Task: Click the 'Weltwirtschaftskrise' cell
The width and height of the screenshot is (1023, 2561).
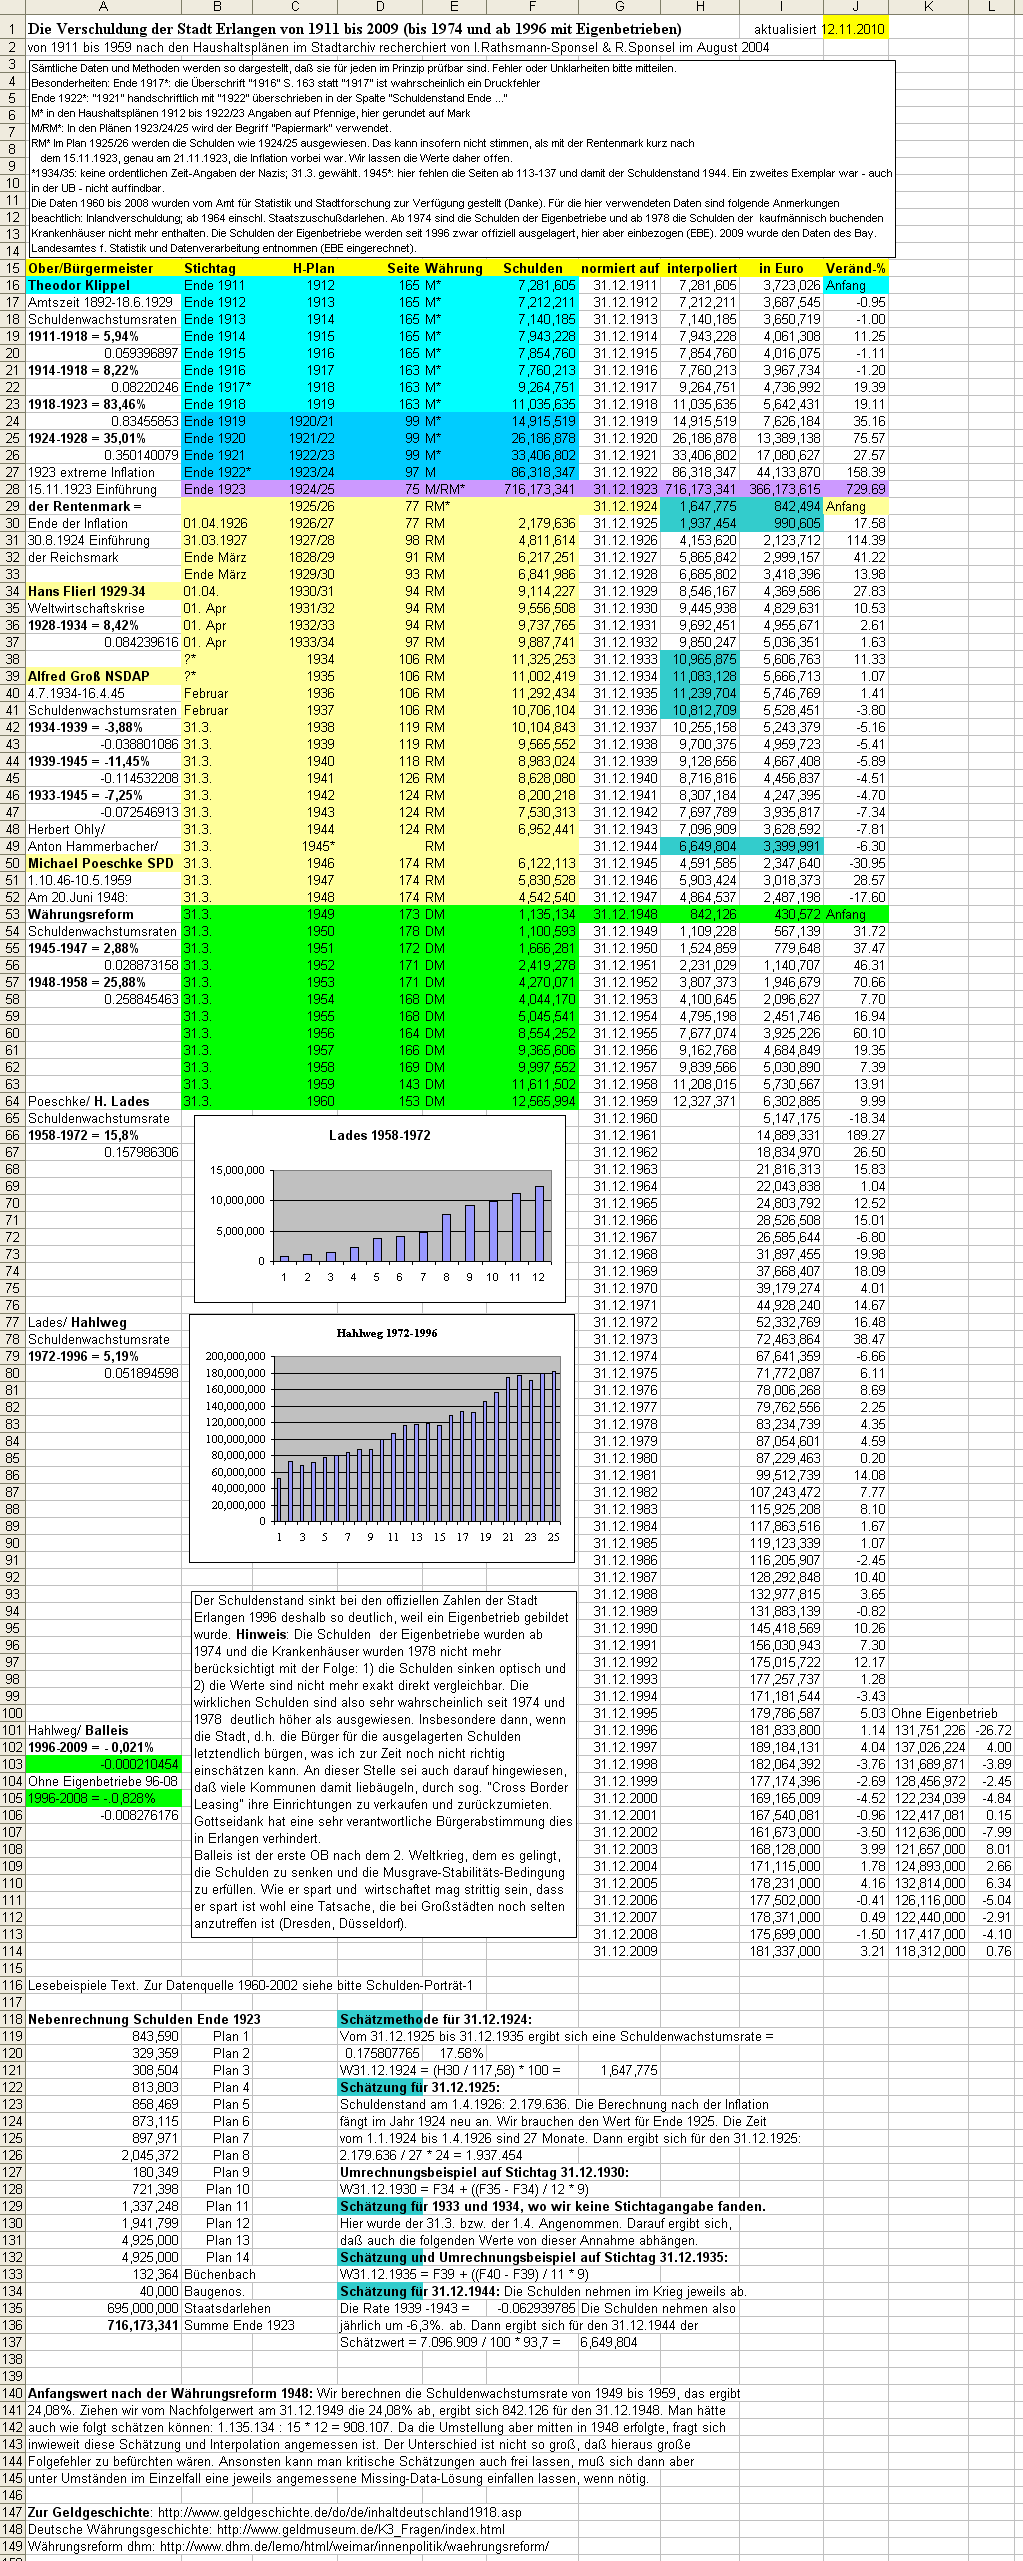Action: [x=103, y=608]
